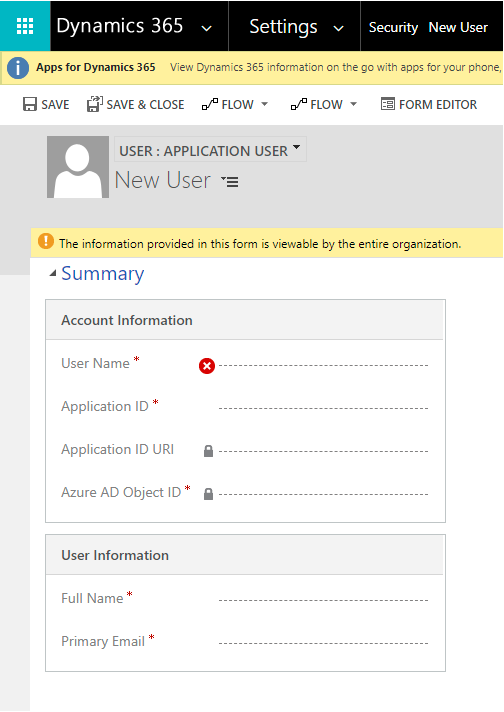
Task: Click the Primary Email label
Action: tap(103, 641)
